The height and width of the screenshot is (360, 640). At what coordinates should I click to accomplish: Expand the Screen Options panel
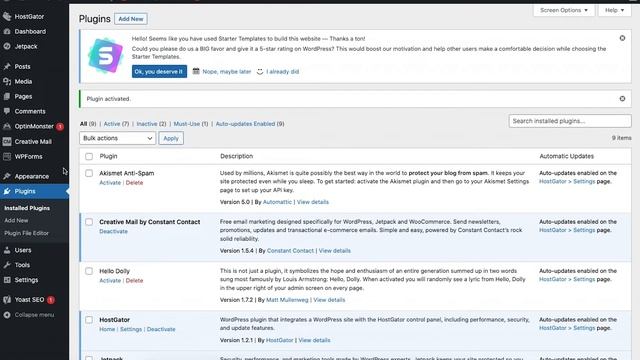coord(564,10)
